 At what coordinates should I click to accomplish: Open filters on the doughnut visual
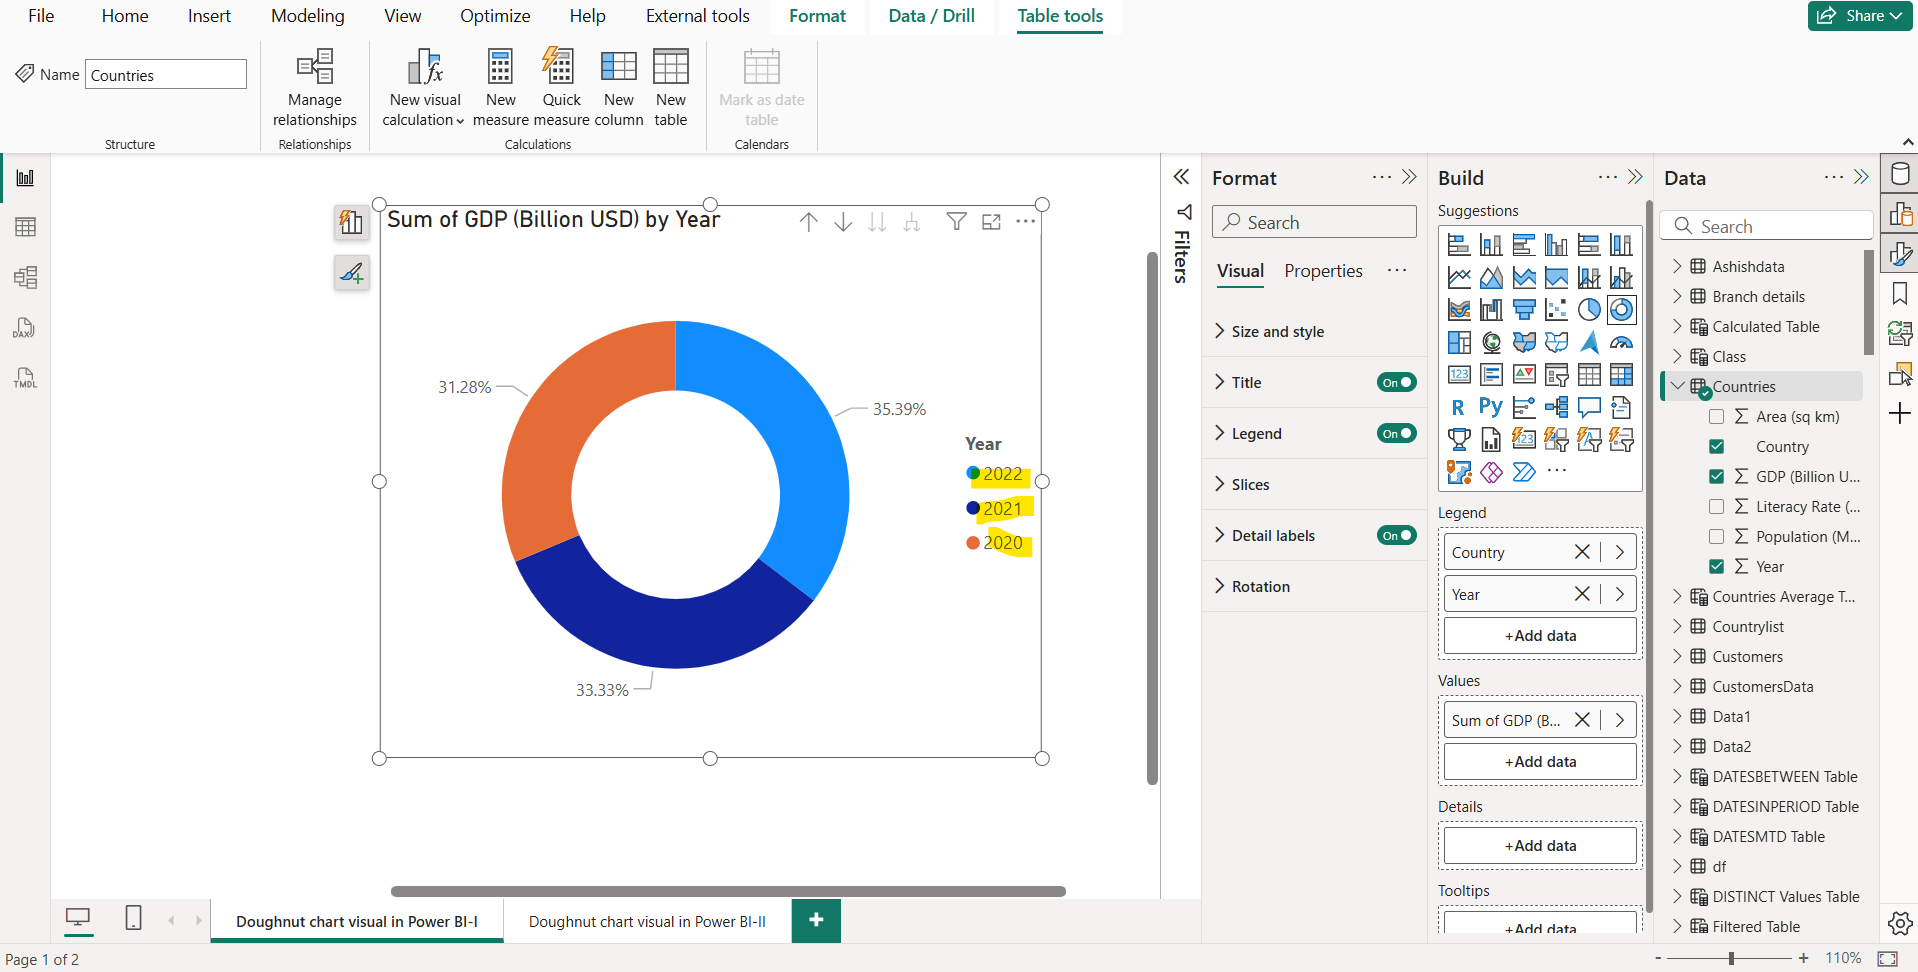tap(957, 221)
